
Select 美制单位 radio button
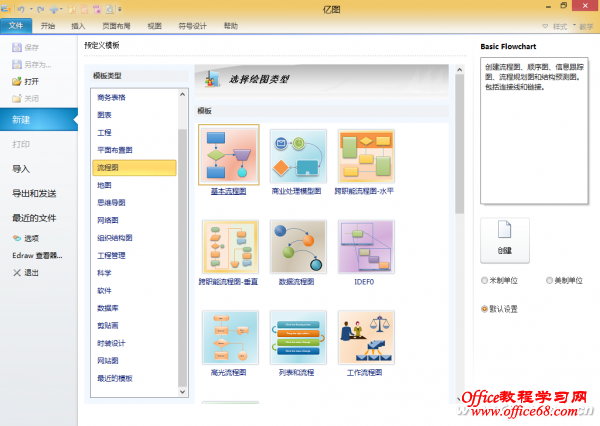point(549,281)
